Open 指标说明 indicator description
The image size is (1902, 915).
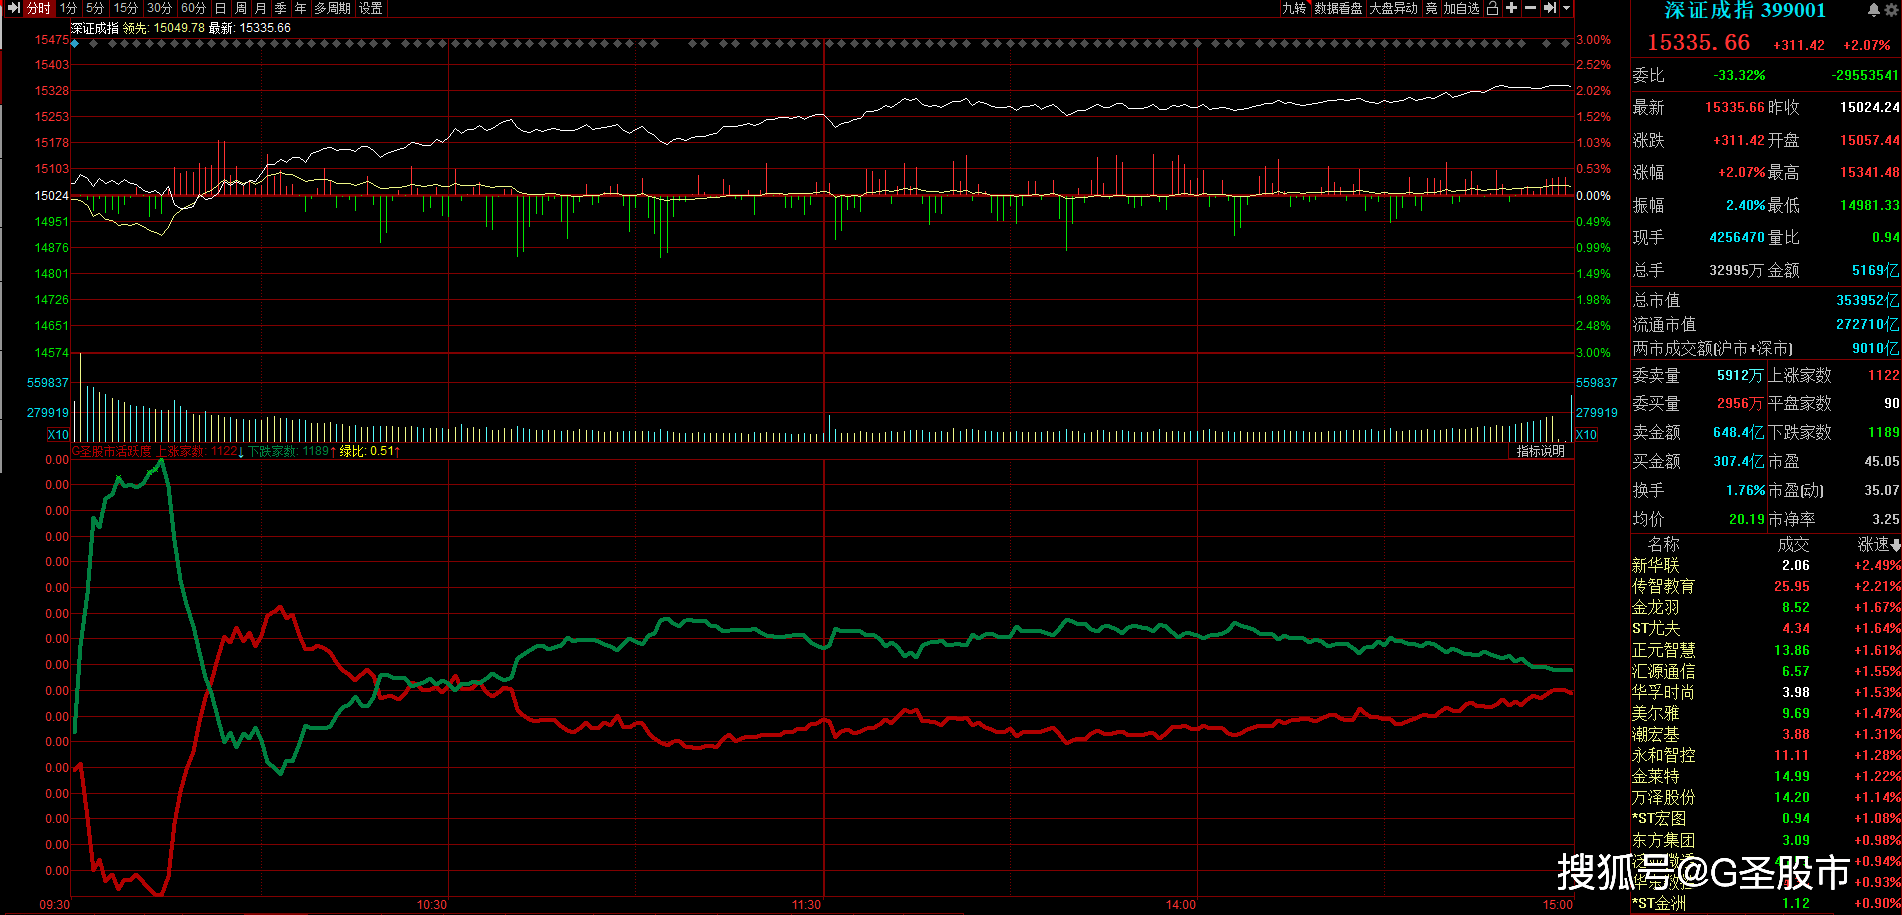[x=1540, y=451]
